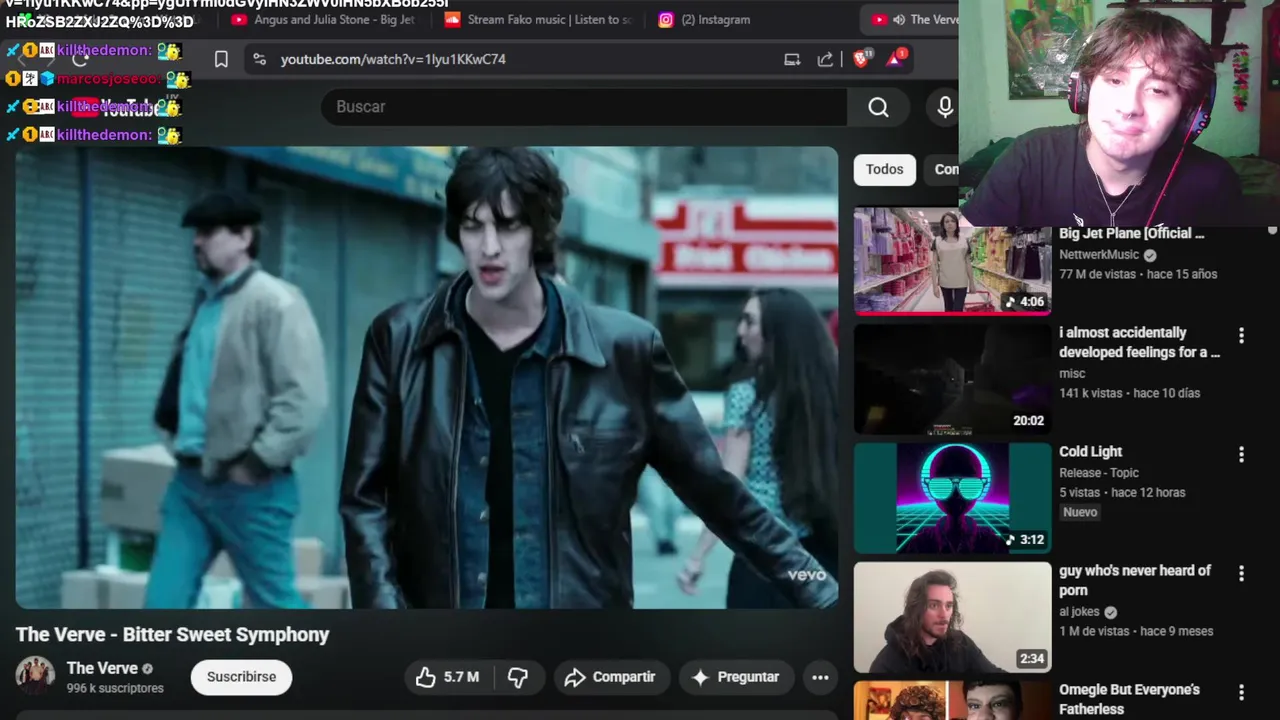Focus the Buscar search field

(584, 107)
